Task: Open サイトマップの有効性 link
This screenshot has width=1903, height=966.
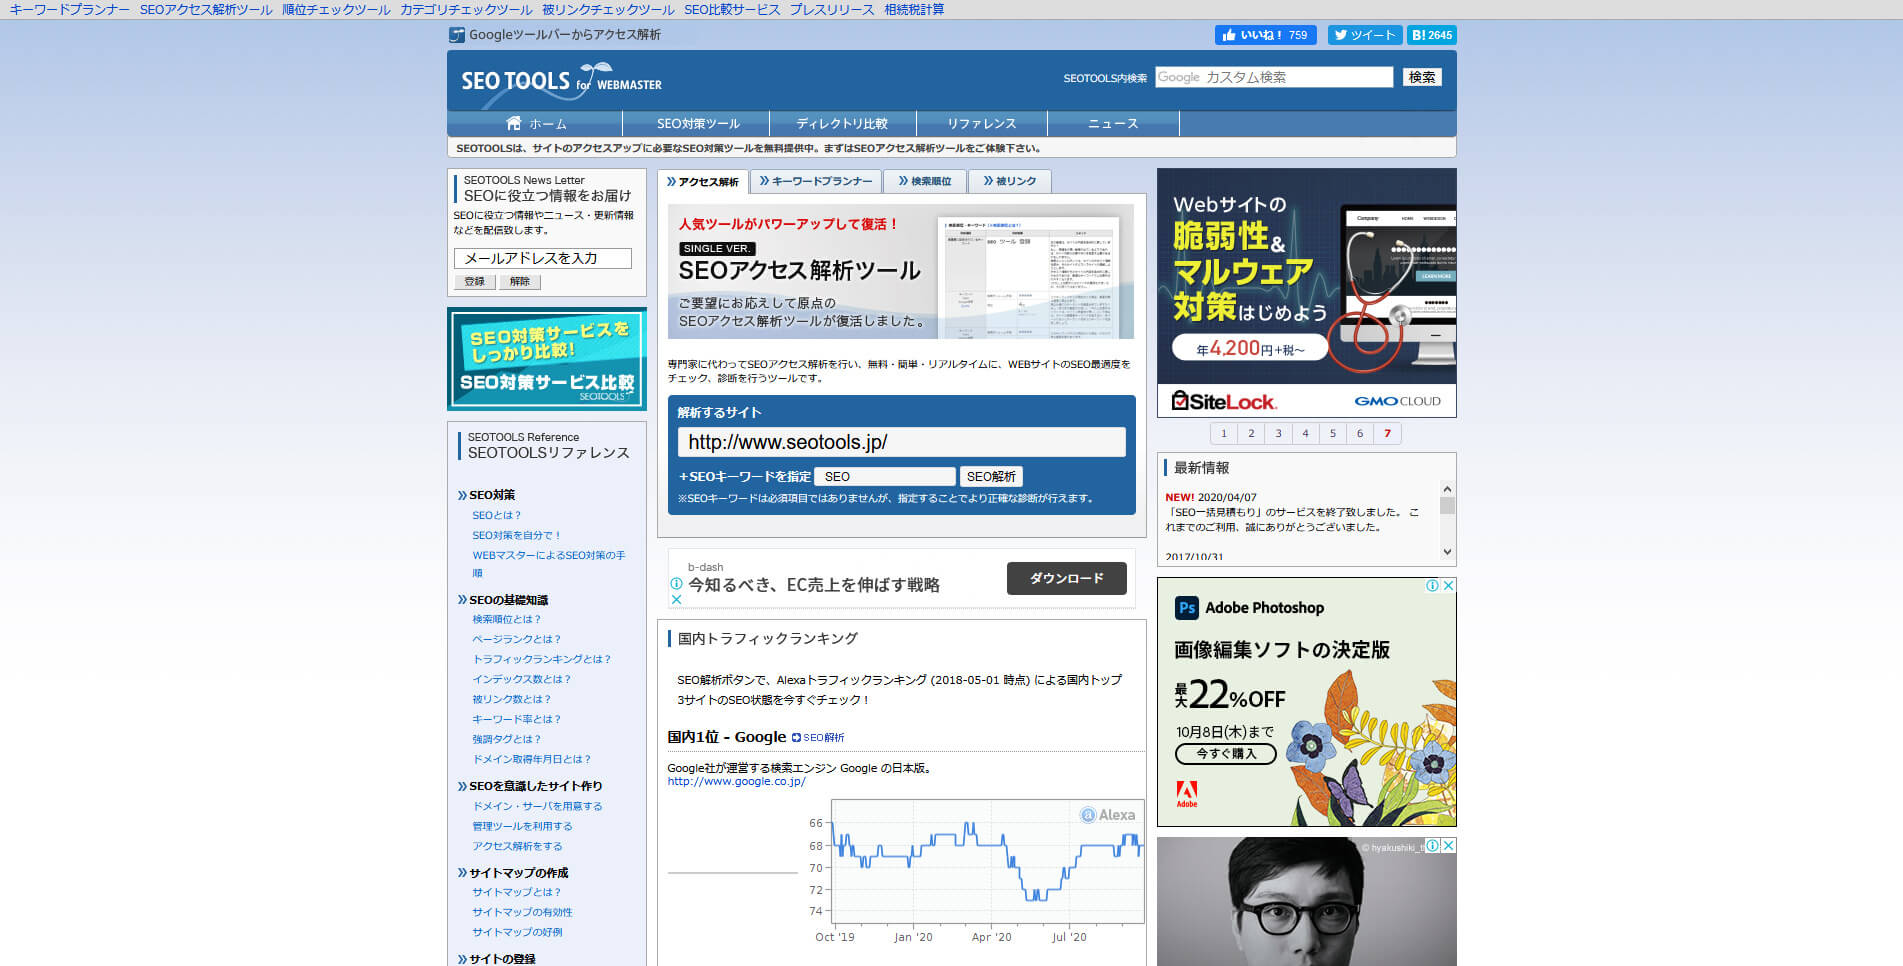Action: (522, 913)
